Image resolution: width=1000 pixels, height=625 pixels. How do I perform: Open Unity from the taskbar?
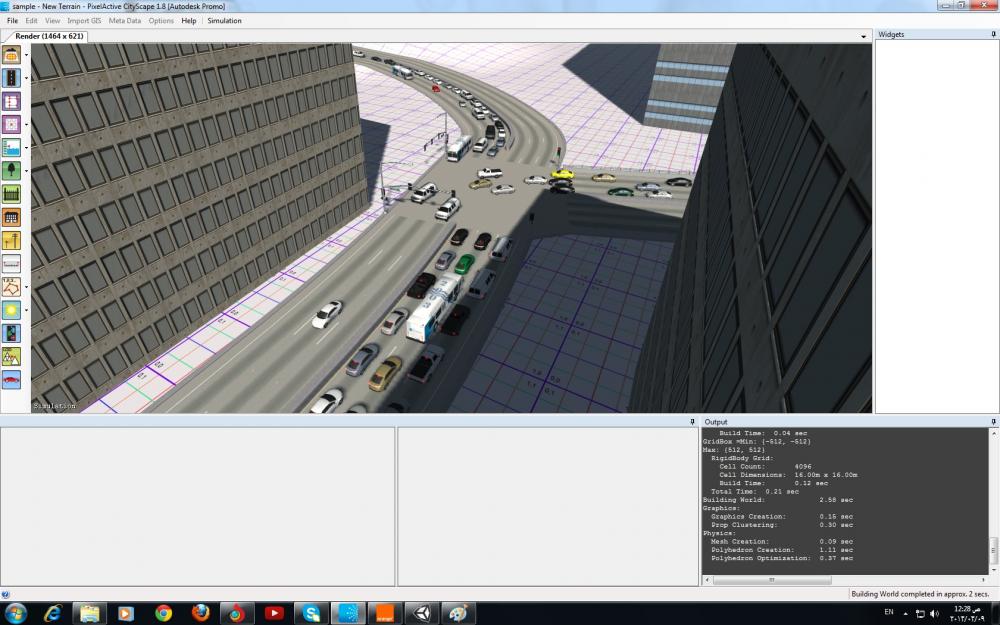[x=422, y=614]
